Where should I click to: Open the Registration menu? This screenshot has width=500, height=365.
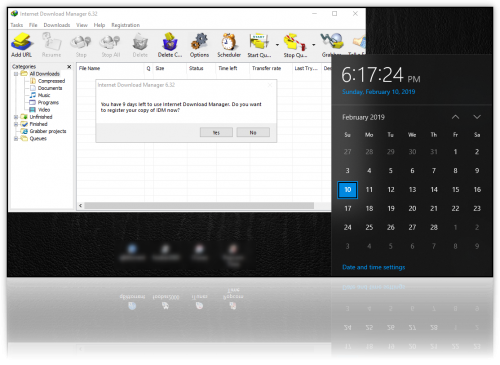(x=126, y=25)
